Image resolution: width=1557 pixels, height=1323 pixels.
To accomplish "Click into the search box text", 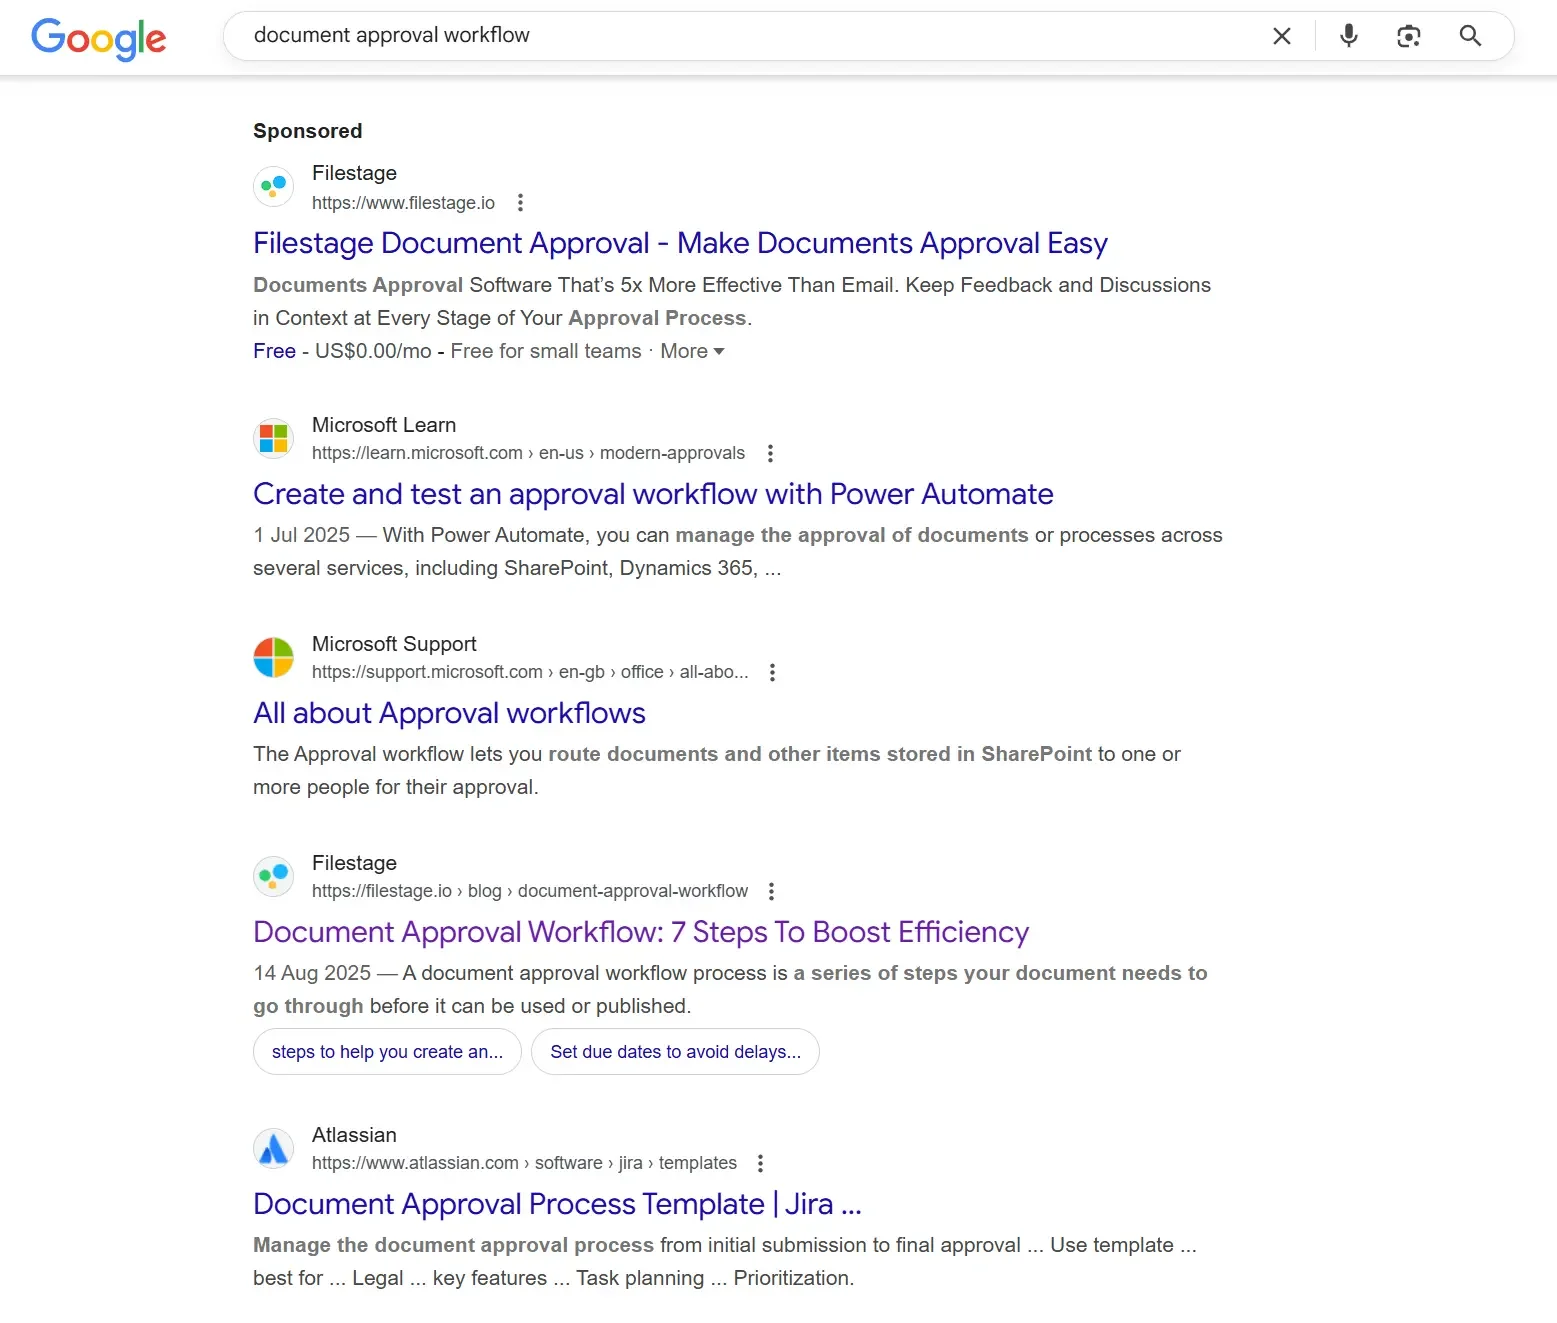I will pos(392,35).
